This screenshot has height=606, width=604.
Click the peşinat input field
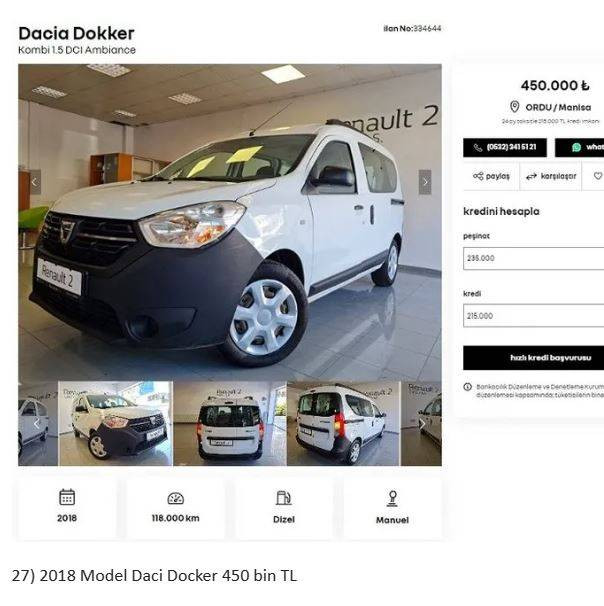point(533,258)
